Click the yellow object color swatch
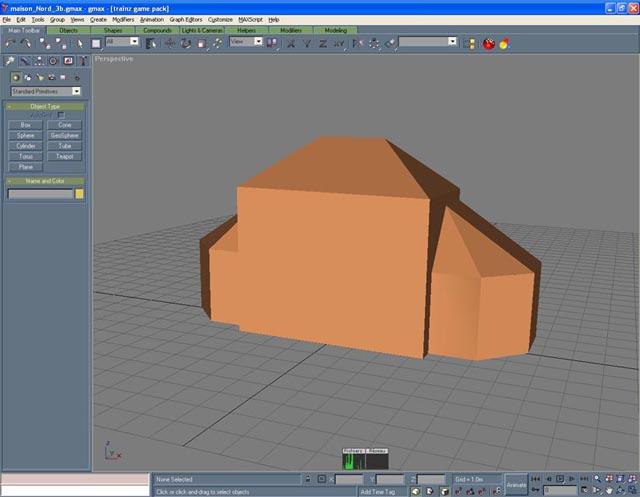 (x=80, y=193)
